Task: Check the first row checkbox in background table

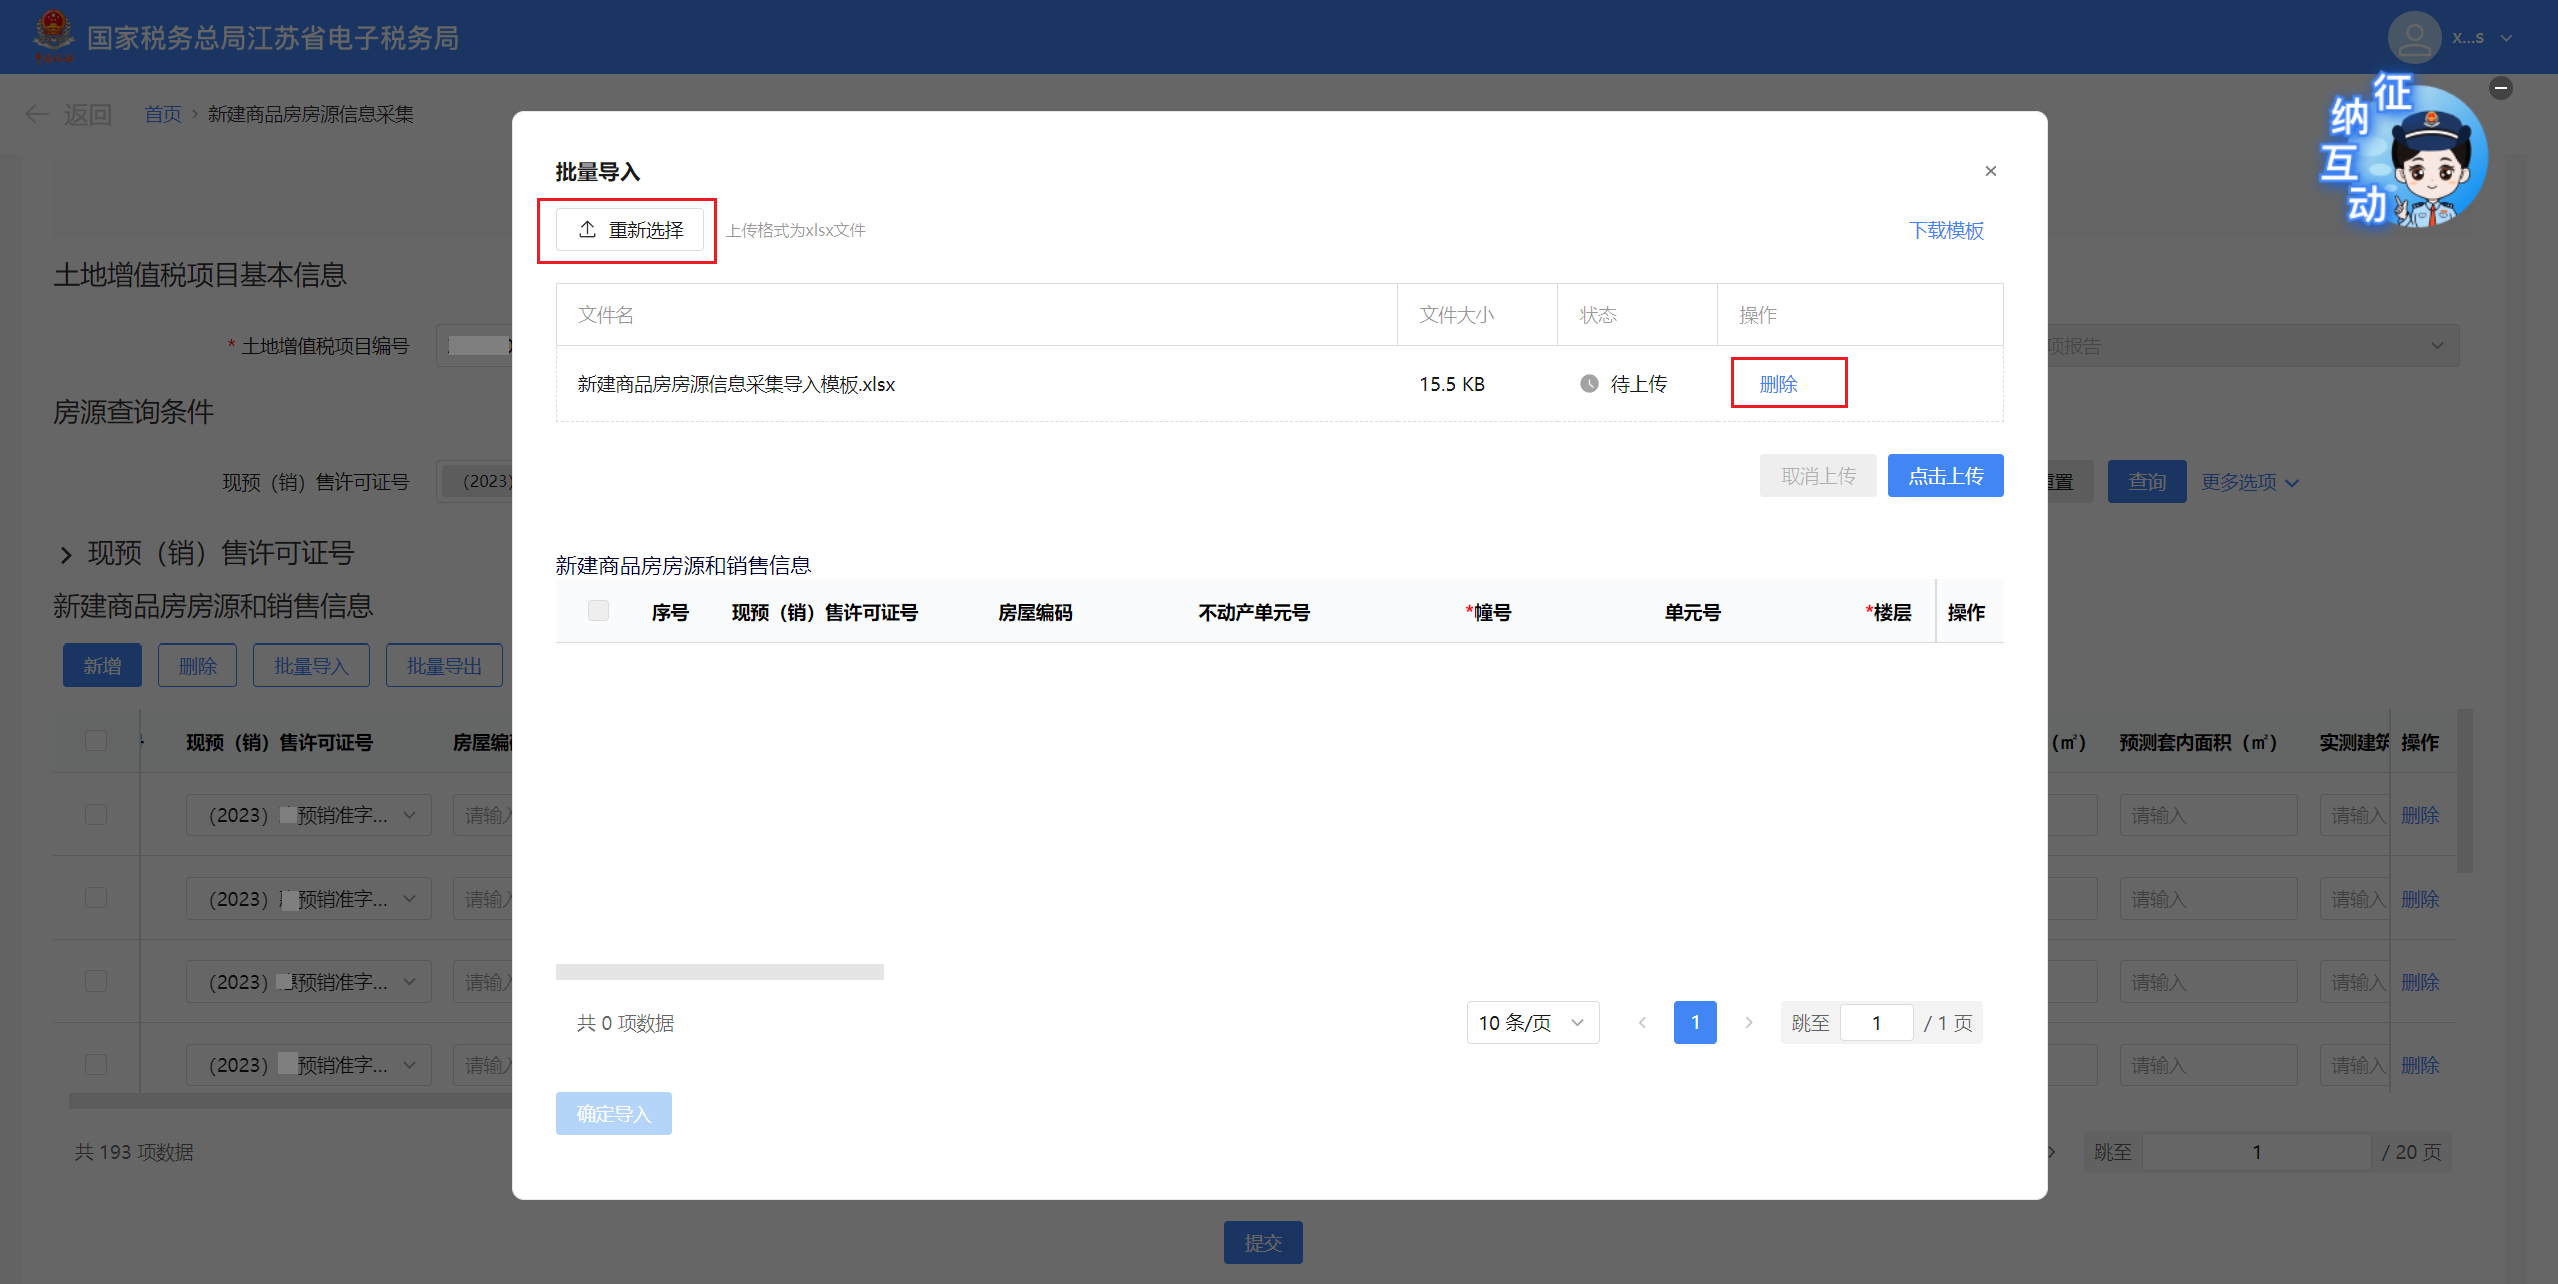Action: (96, 815)
